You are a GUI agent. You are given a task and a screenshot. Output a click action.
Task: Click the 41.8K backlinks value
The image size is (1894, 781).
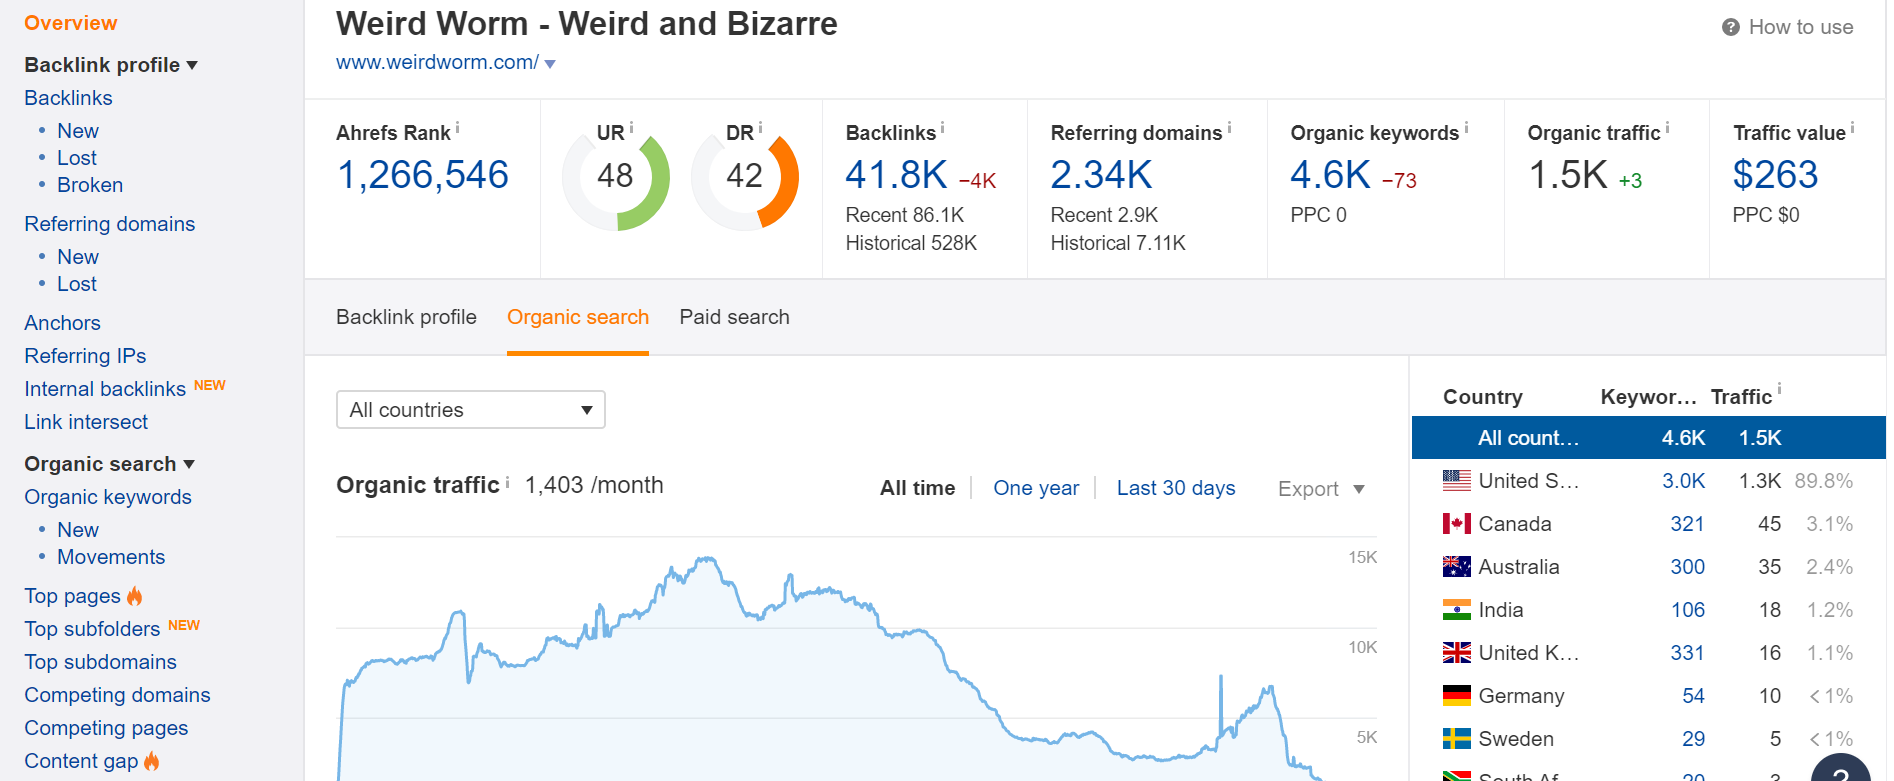(x=896, y=175)
